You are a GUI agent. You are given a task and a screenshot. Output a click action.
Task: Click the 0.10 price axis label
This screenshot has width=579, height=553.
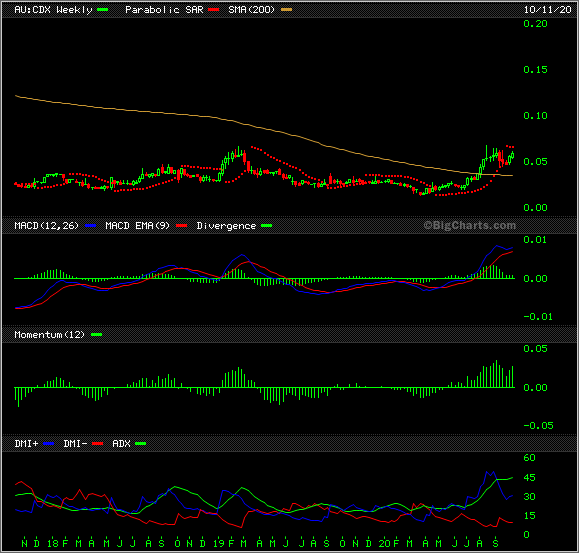coord(535,116)
